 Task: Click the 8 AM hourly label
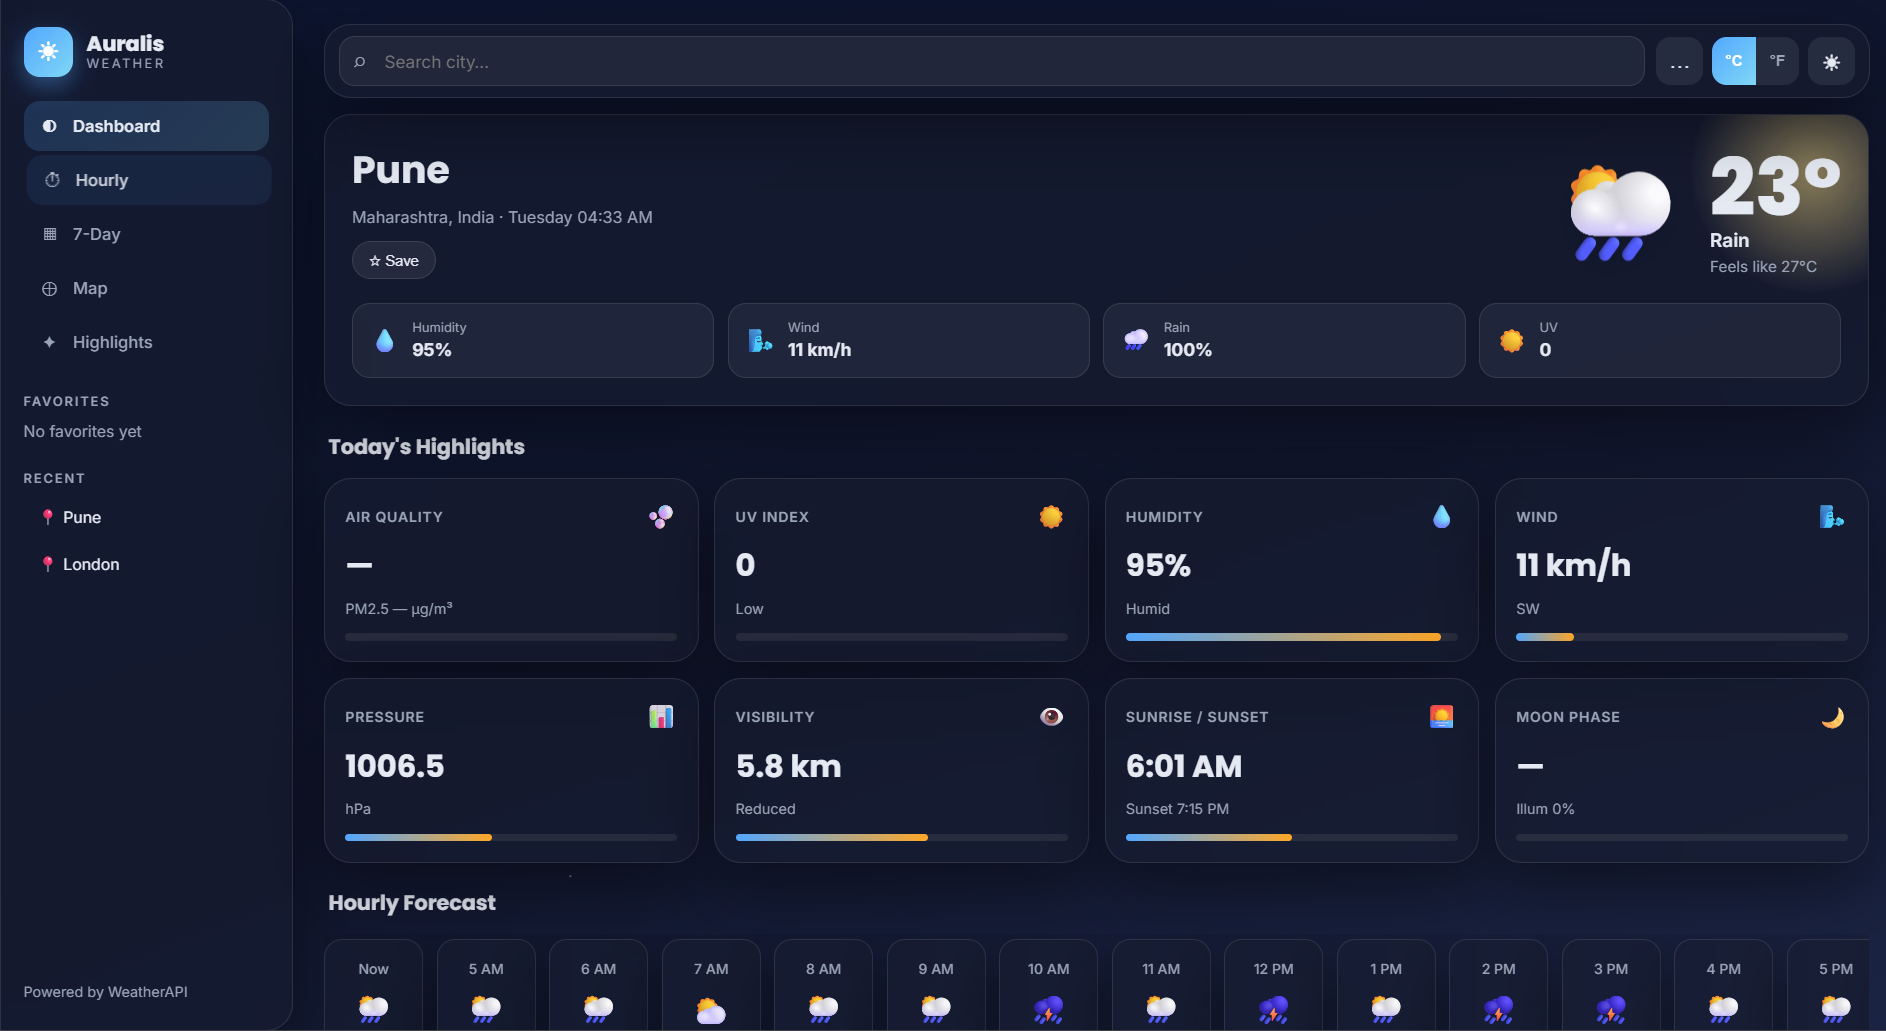[823, 969]
